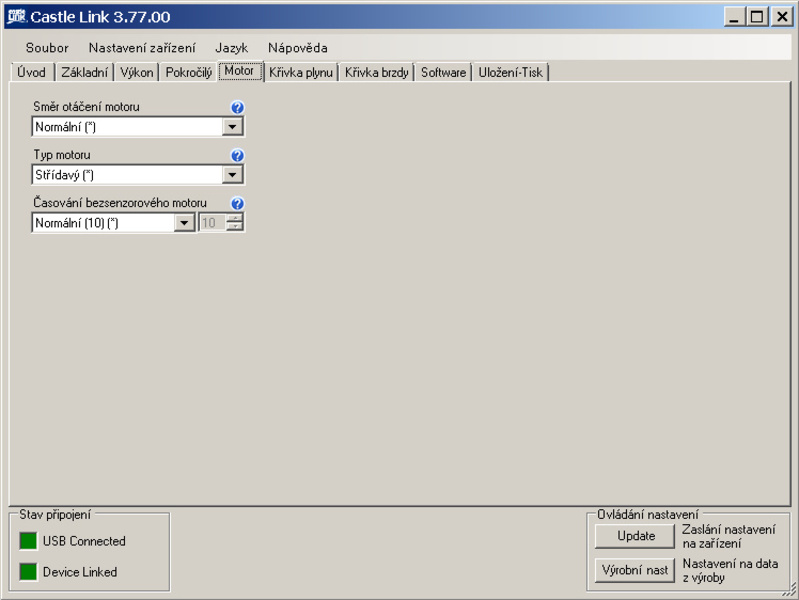Click the Typ motoru label
799x600 pixels.
pos(62,154)
